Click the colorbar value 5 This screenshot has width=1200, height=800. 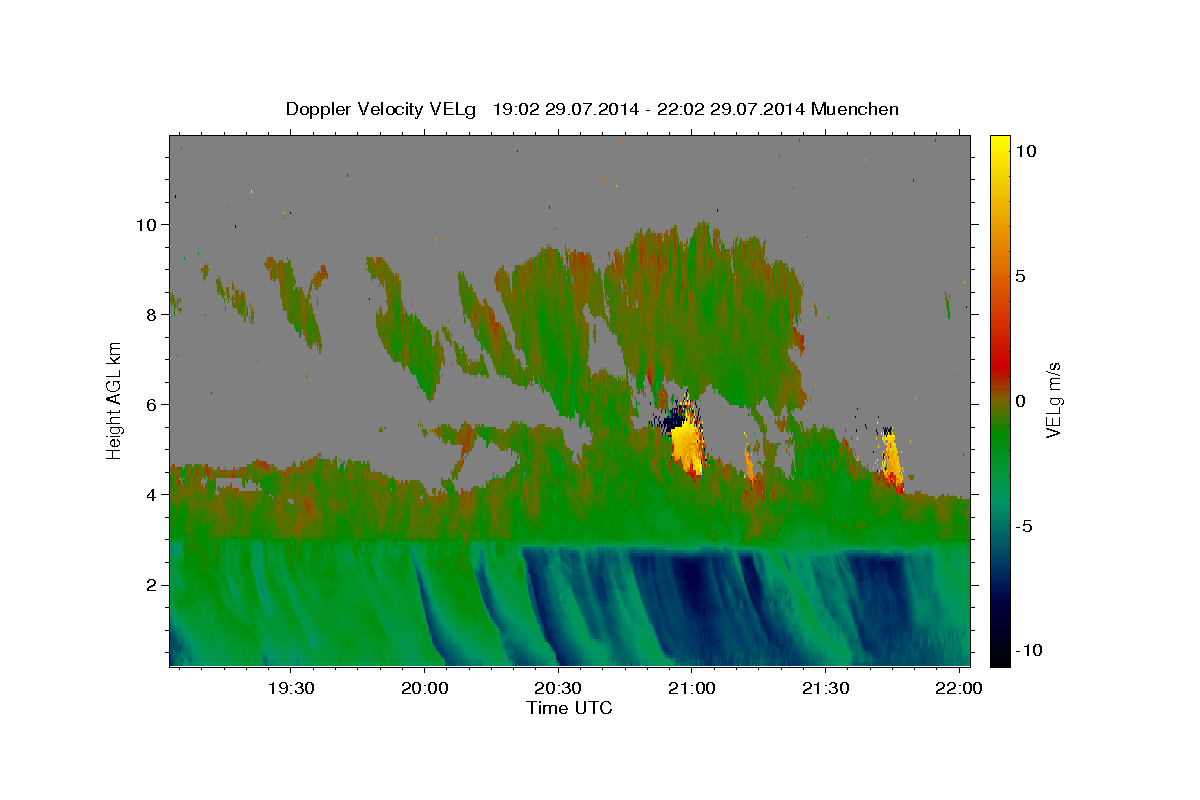(x=1022, y=275)
